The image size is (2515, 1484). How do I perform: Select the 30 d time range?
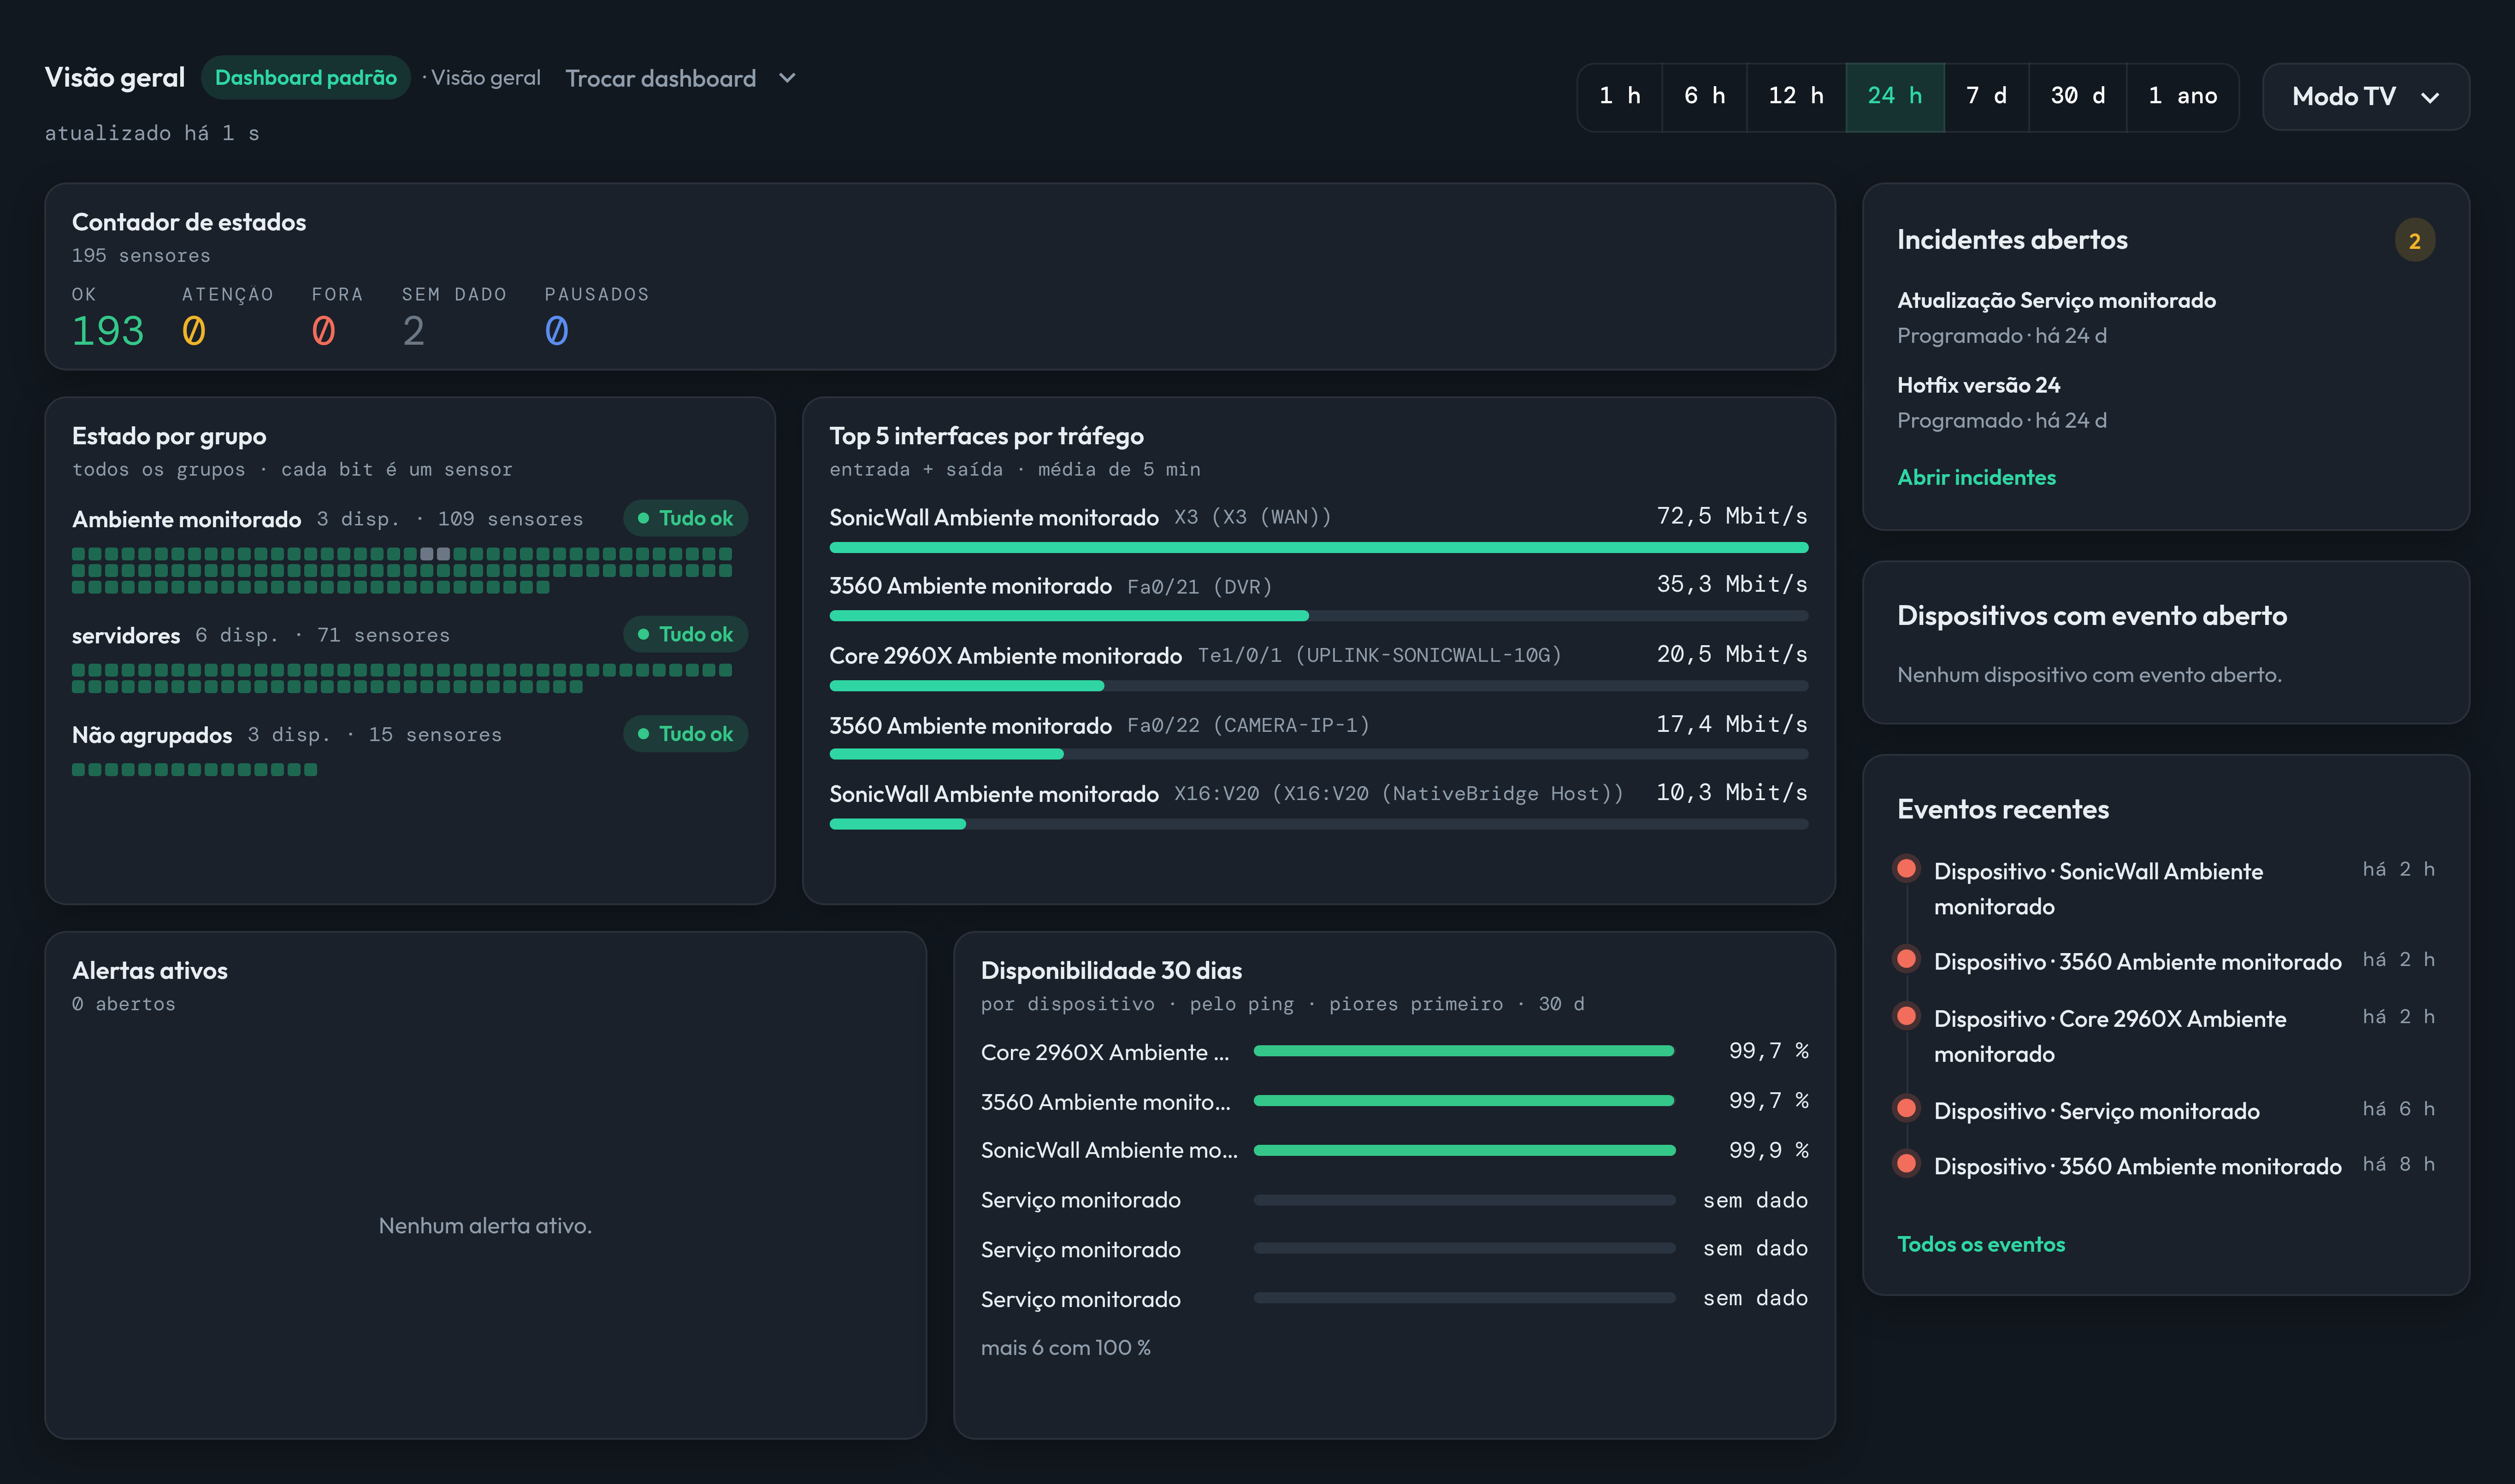[2078, 96]
